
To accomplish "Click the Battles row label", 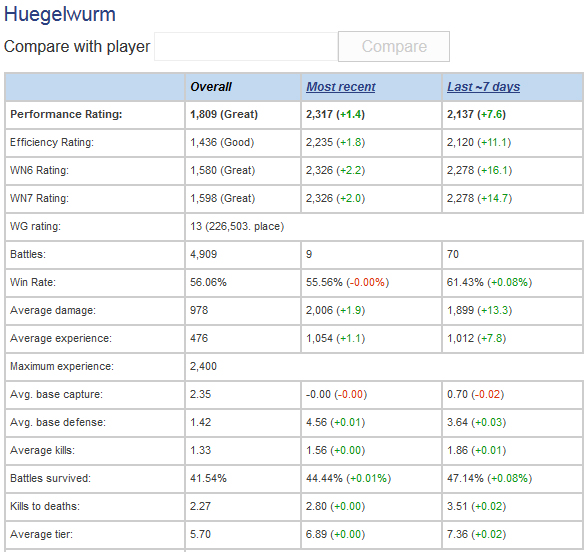I will coord(28,254).
